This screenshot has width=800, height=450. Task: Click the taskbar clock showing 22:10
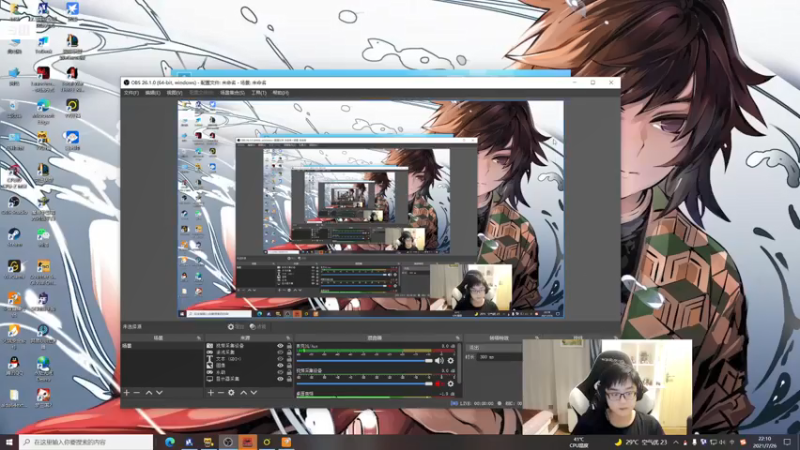[x=765, y=442]
